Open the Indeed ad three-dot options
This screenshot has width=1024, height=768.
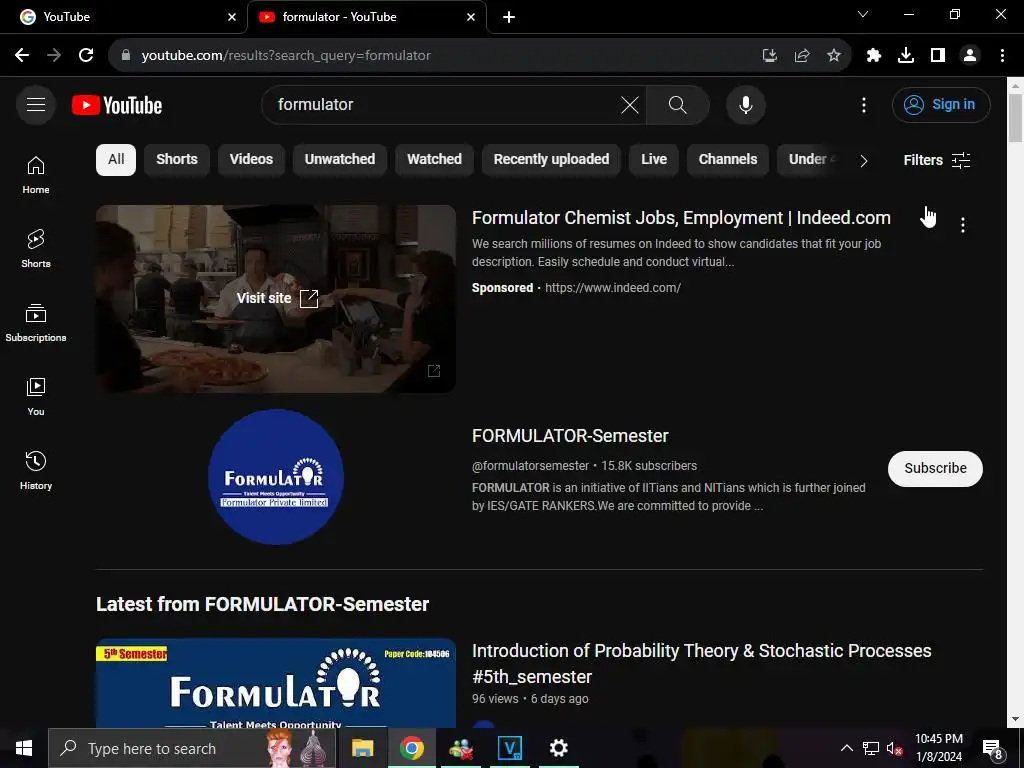point(962,225)
